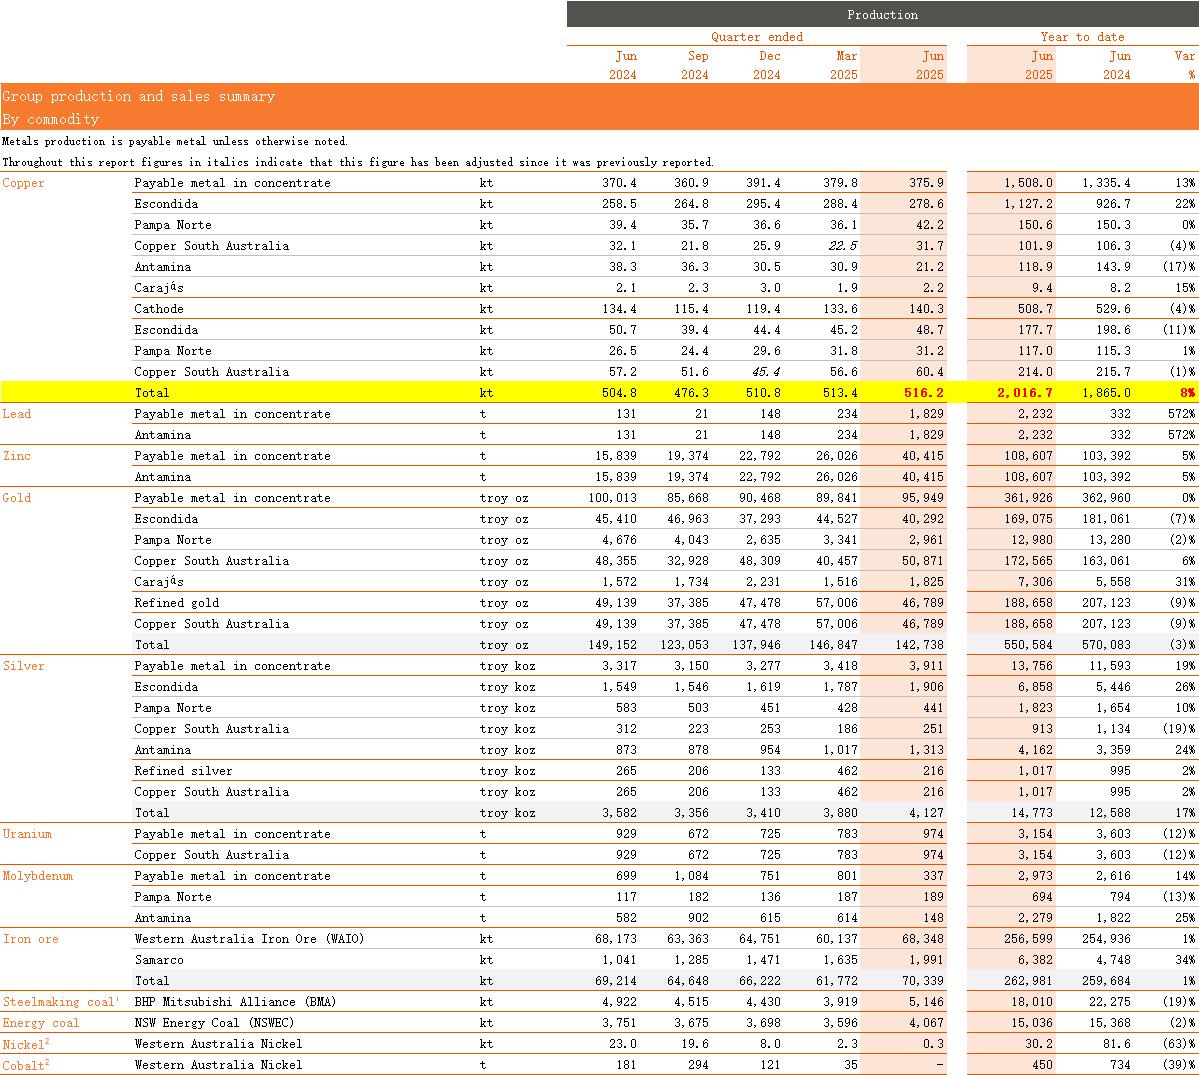Select the Quarter ended column group header
The width and height of the screenshot is (1199, 1075).
point(756,37)
